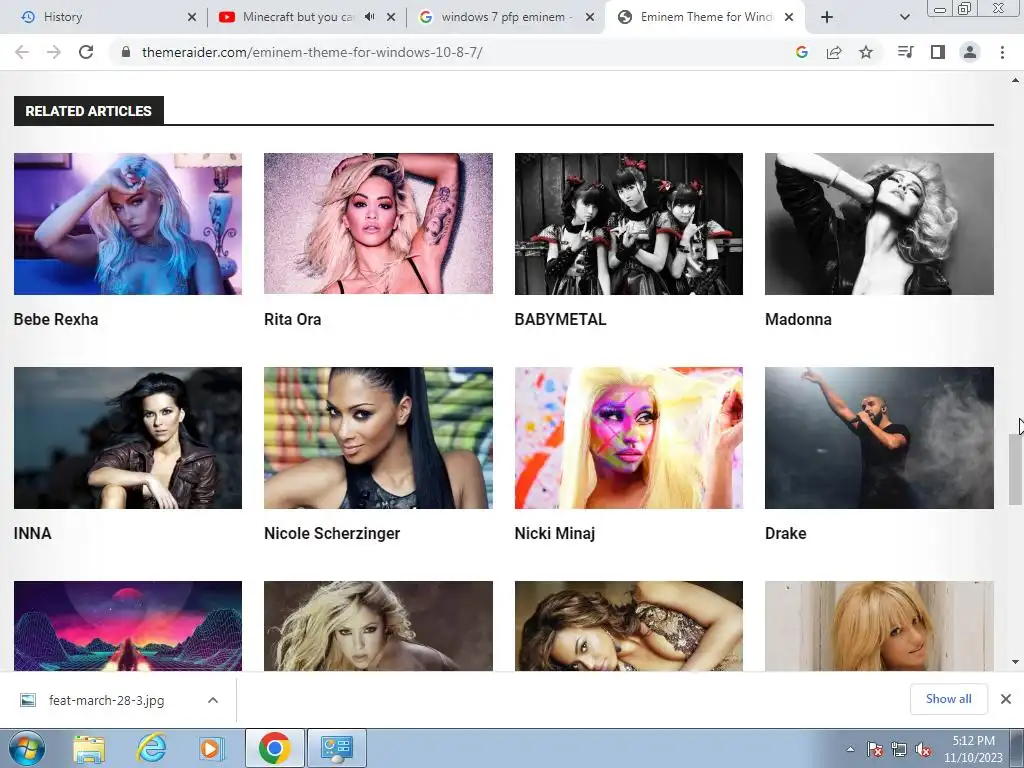The width and height of the screenshot is (1024, 768).
Task: Launch Internet Explorer from taskbar
Action: pos(151,748)
